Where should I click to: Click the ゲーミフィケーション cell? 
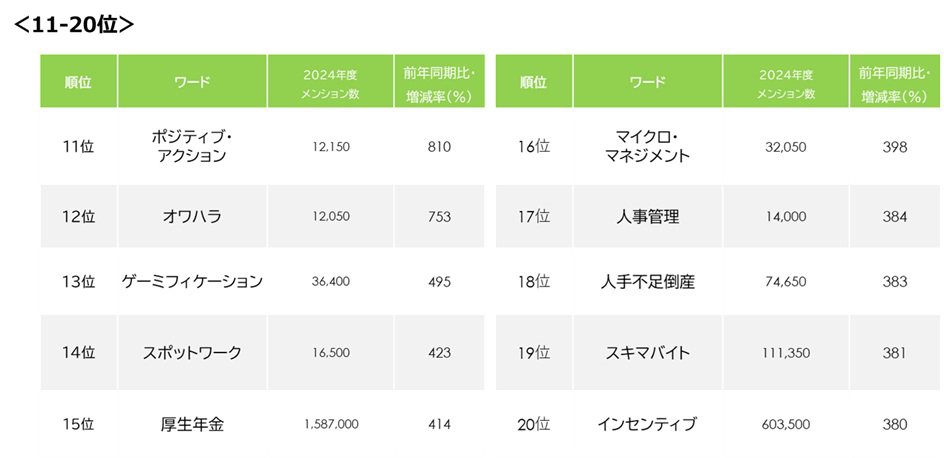(192, 281)
